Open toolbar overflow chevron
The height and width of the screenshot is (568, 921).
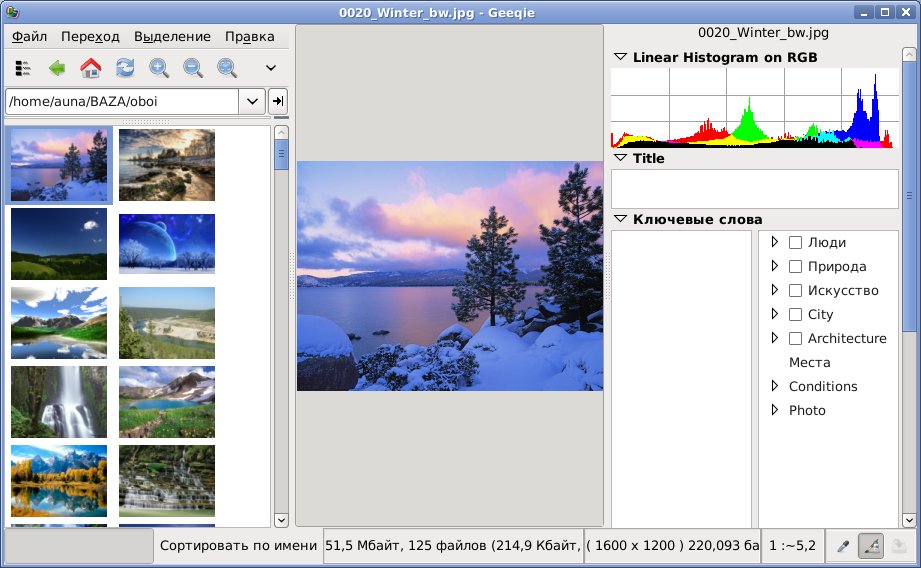tap(271, 68)
